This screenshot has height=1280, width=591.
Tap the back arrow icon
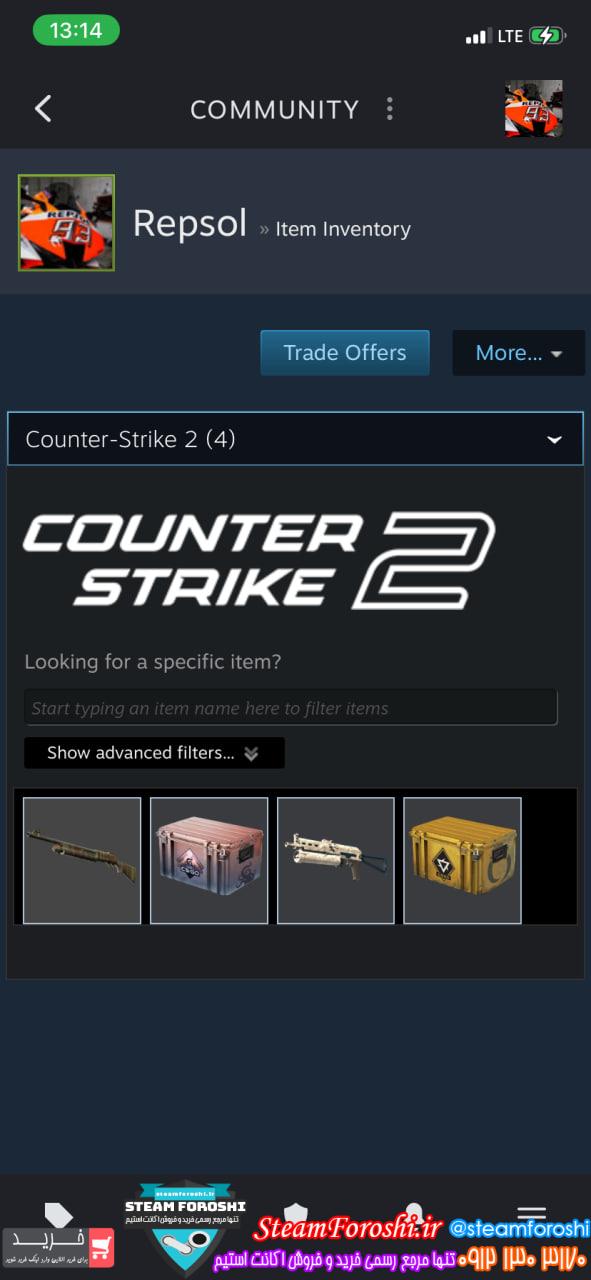[43, 109]
